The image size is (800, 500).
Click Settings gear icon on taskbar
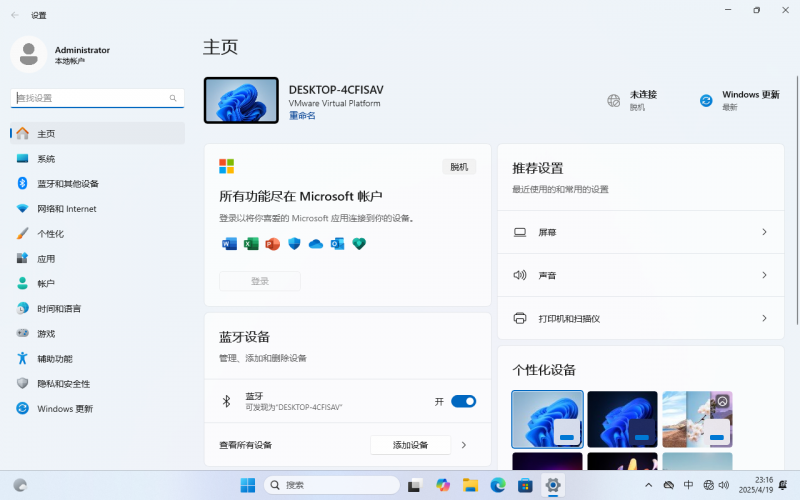pos(553,485)
